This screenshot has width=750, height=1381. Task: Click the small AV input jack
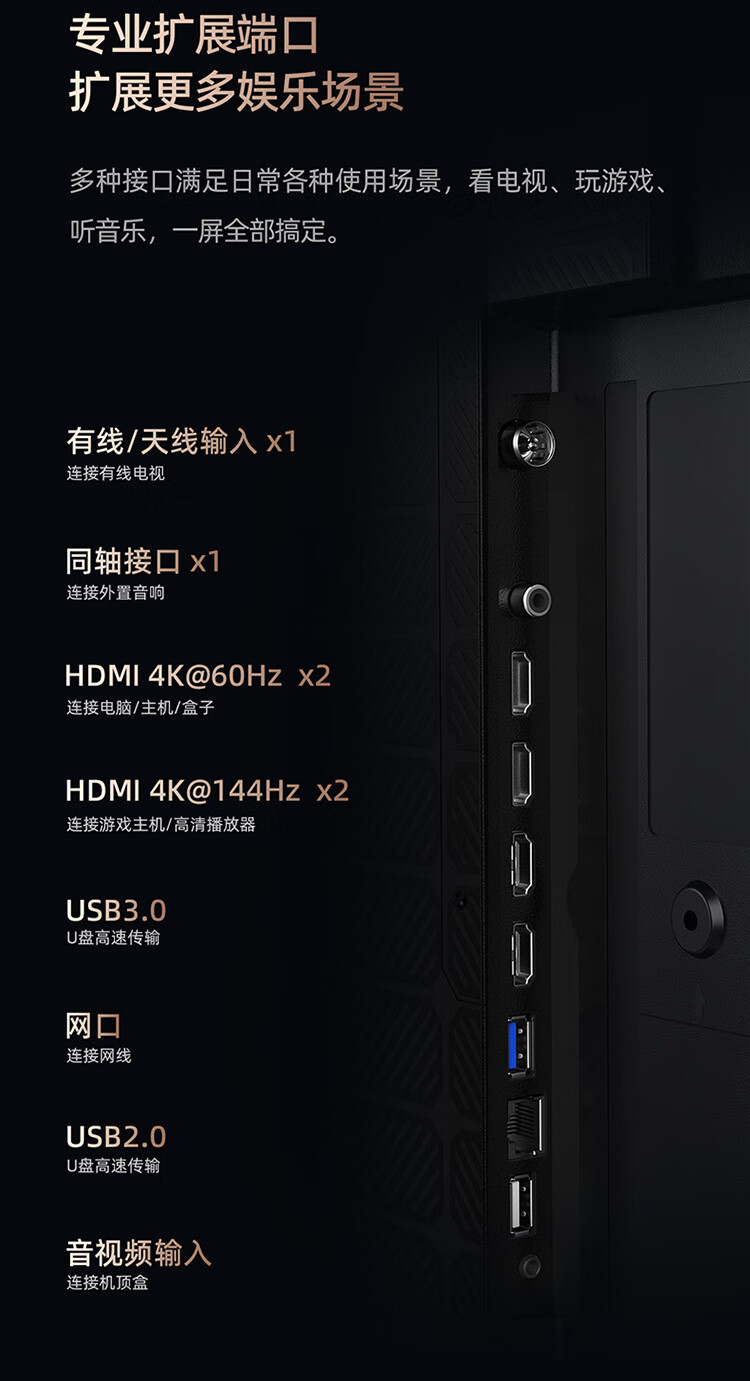click(x=531, y=1266)
